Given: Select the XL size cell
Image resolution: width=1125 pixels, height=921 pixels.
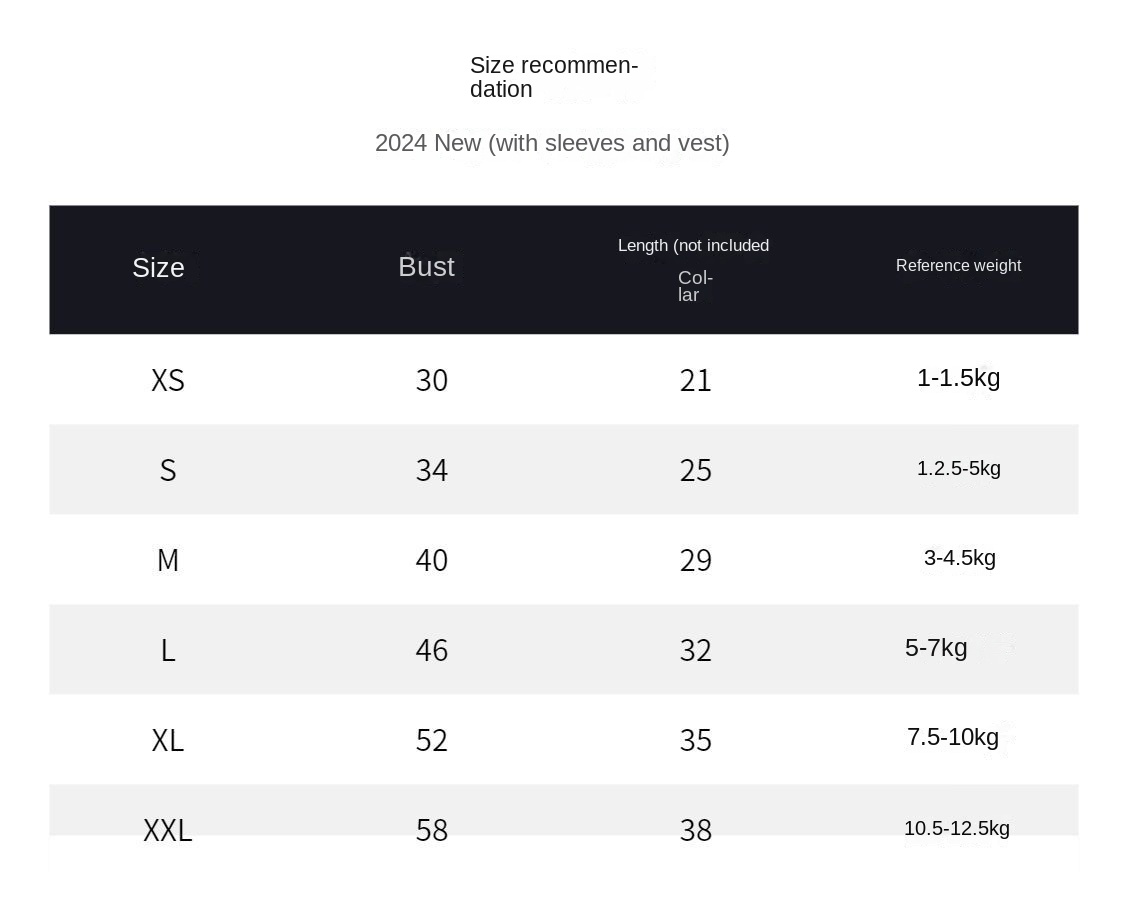Looking at the screenshot, I should click(x=168, y=741).
